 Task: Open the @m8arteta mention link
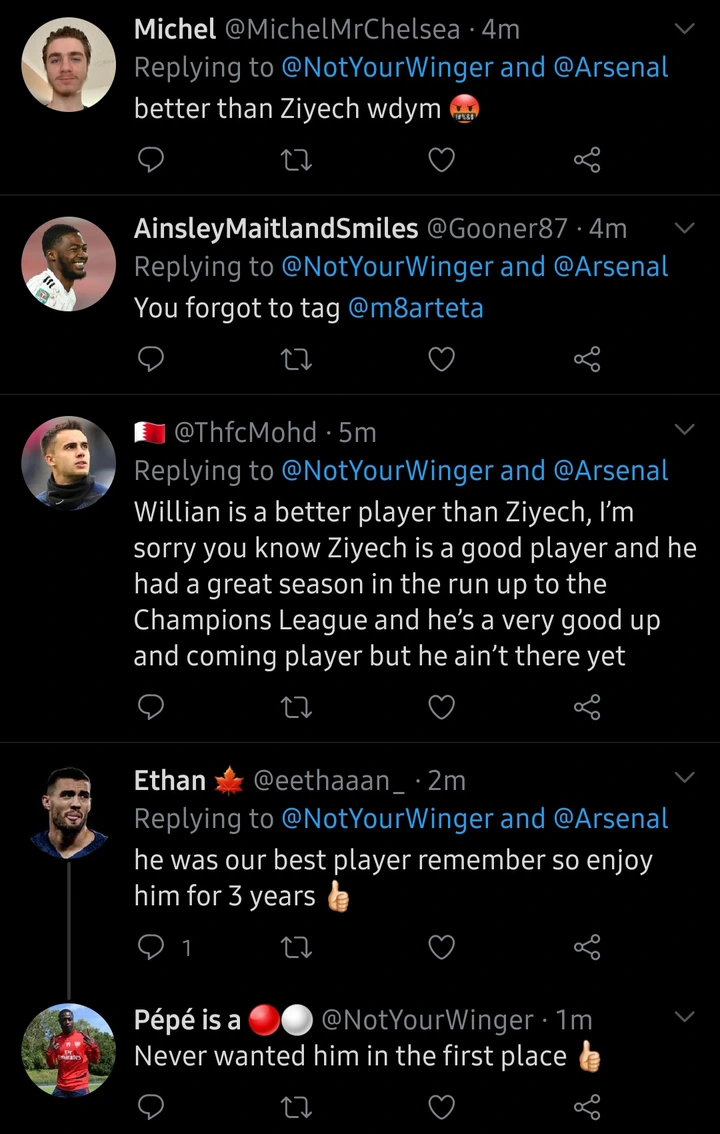(415, 309)
